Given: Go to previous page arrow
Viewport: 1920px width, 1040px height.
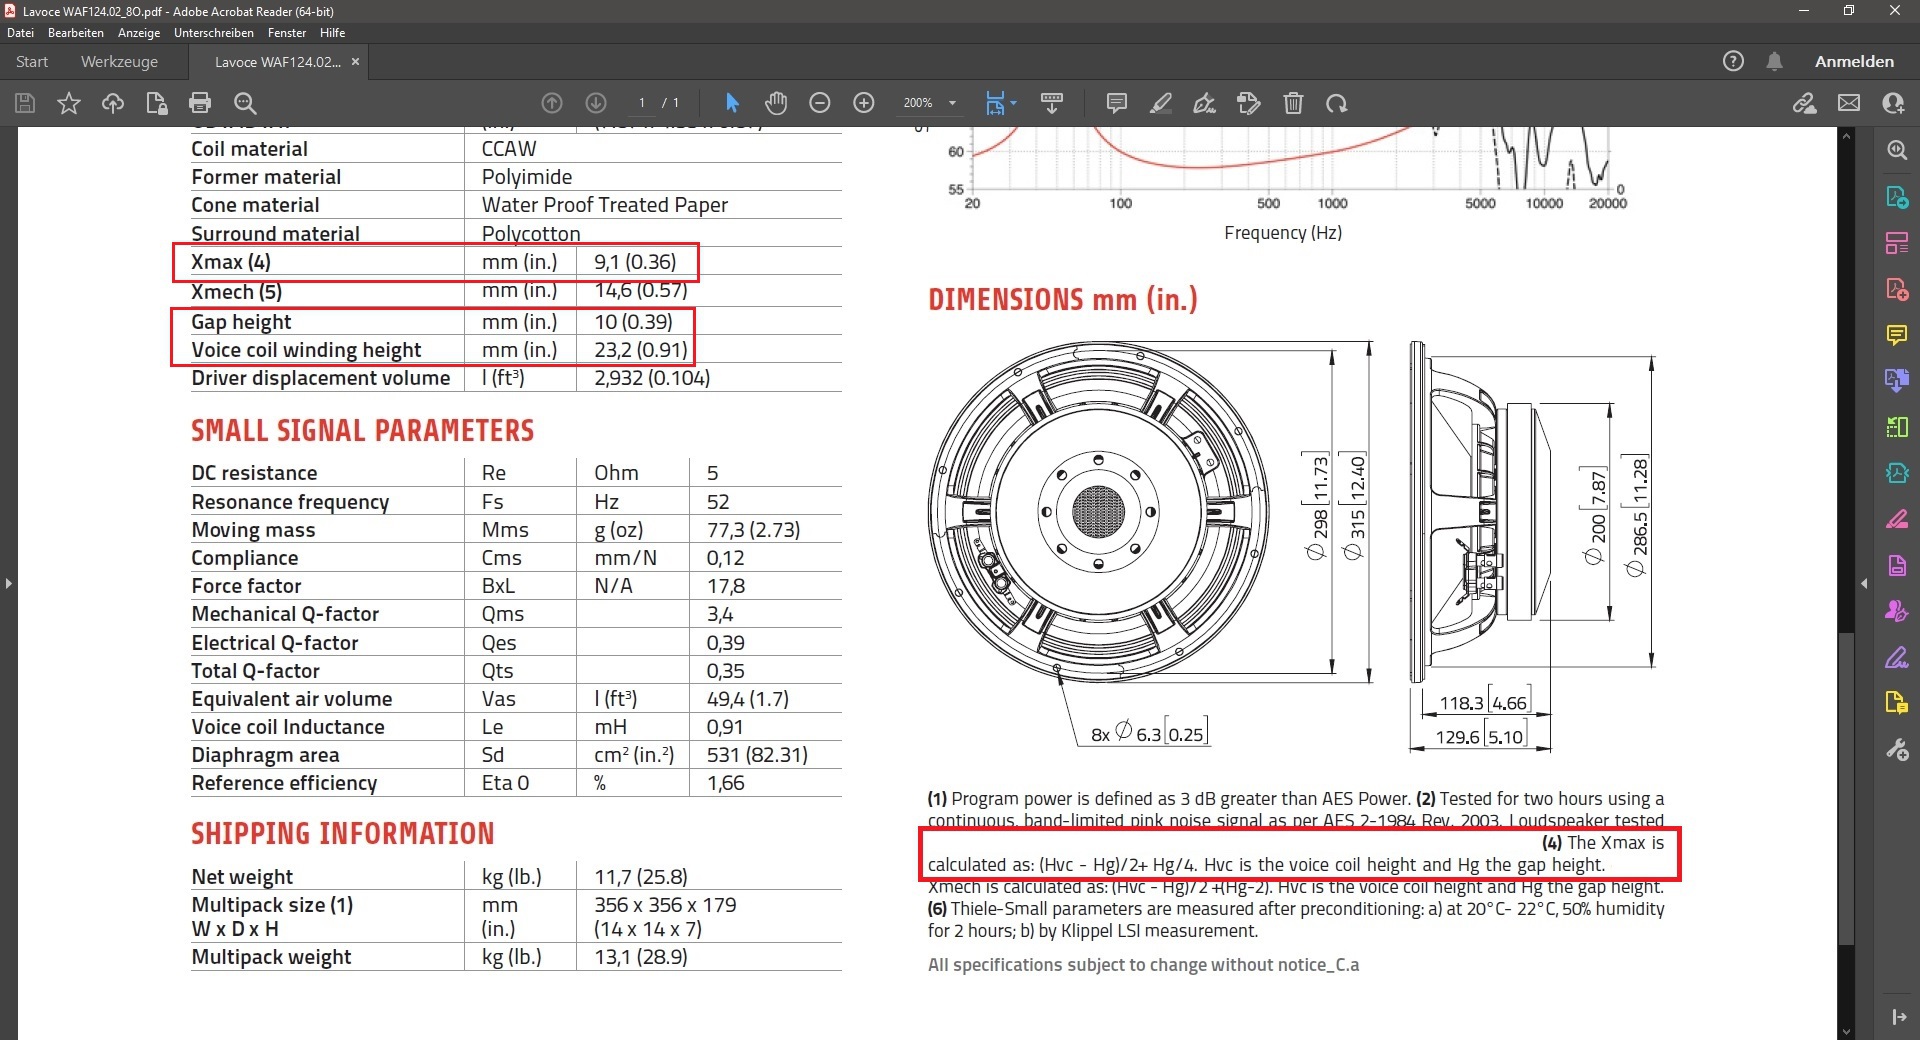Looking at the screenshot, I should [552, 103].
